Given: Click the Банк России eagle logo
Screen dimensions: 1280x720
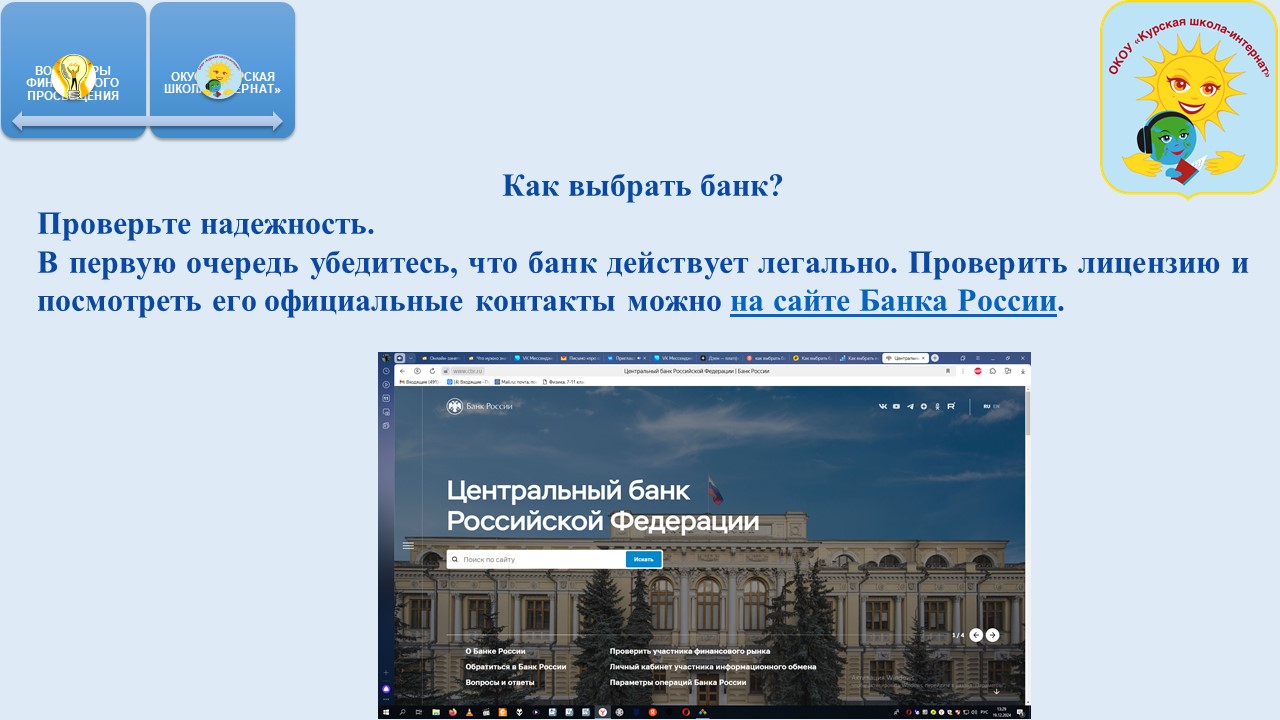Looking at the screenshot, I should point(454,406).
